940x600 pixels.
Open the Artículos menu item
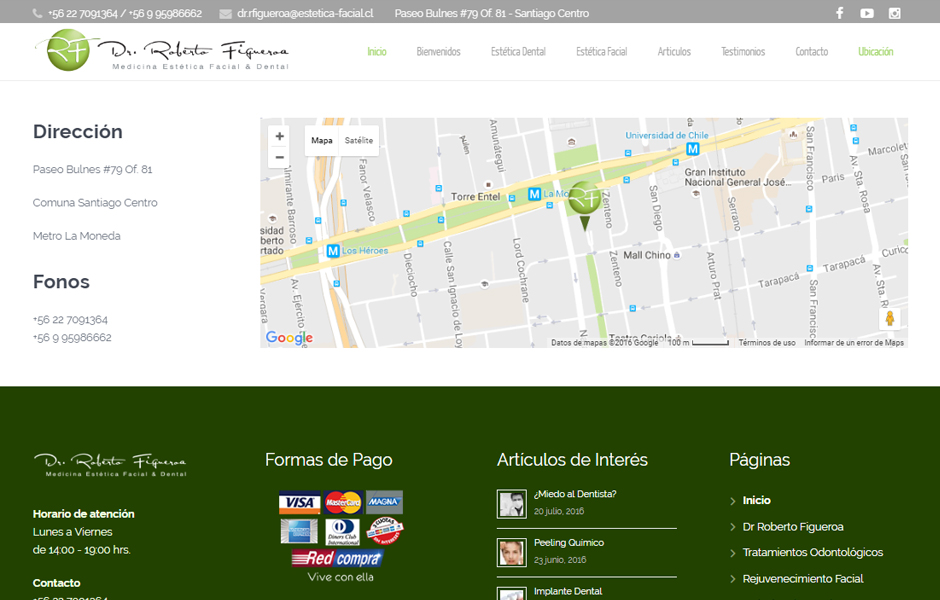[674, 52]
